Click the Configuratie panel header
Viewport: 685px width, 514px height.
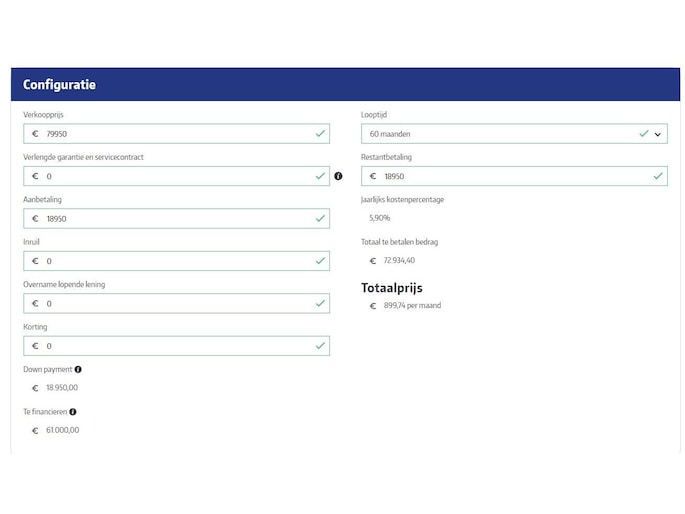point(345,85)
